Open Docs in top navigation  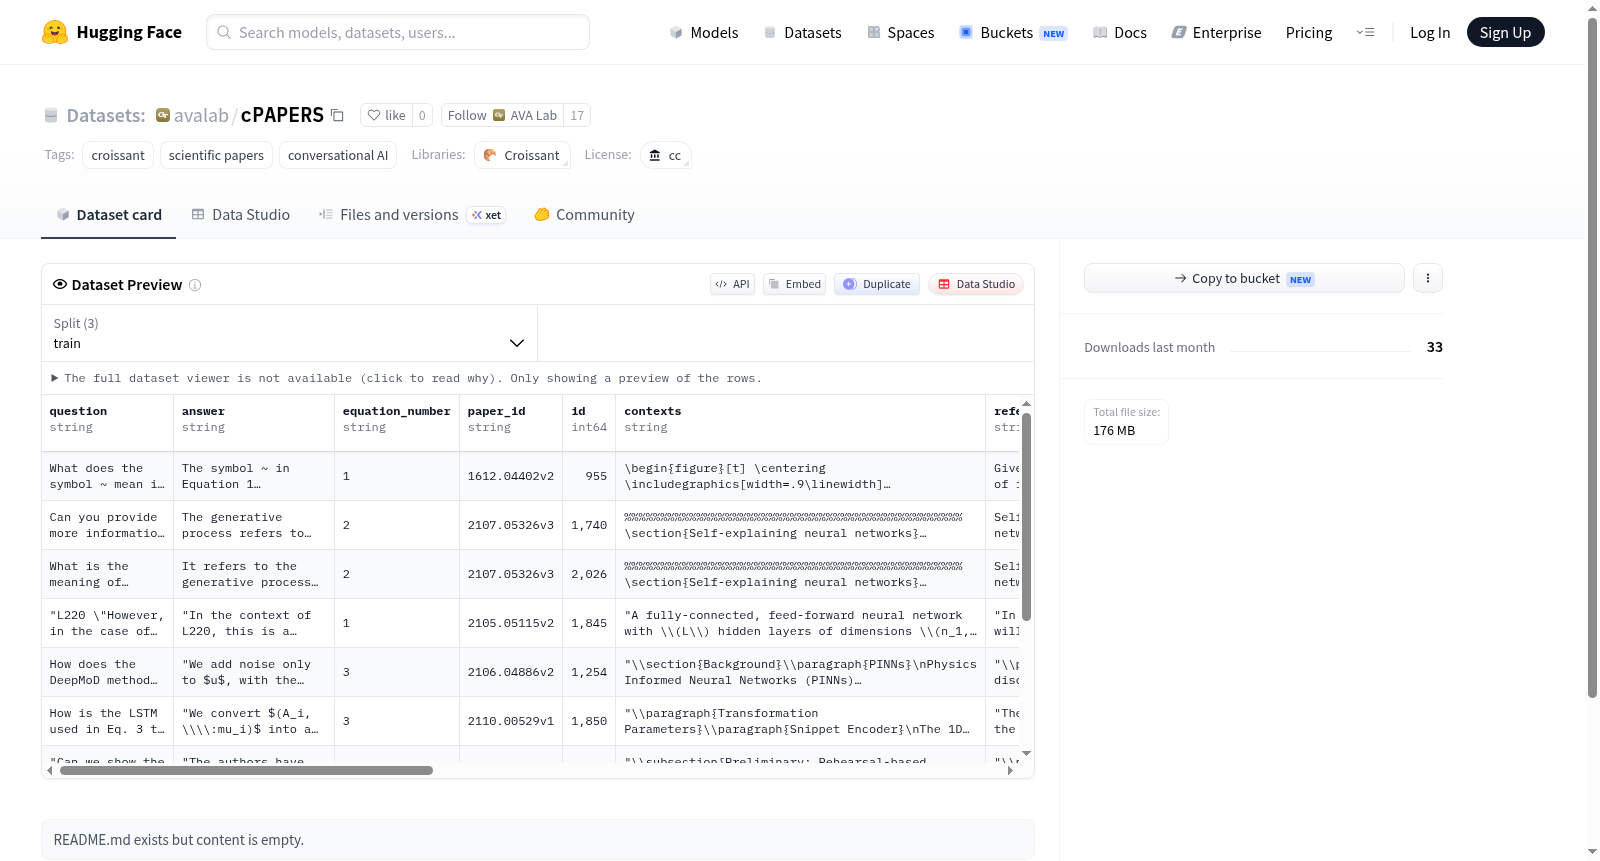click(1120, 32)
